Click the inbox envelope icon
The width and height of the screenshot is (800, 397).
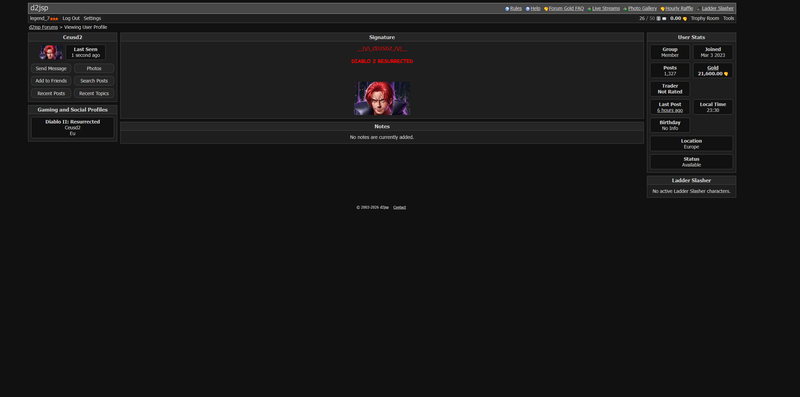point(664,18)
